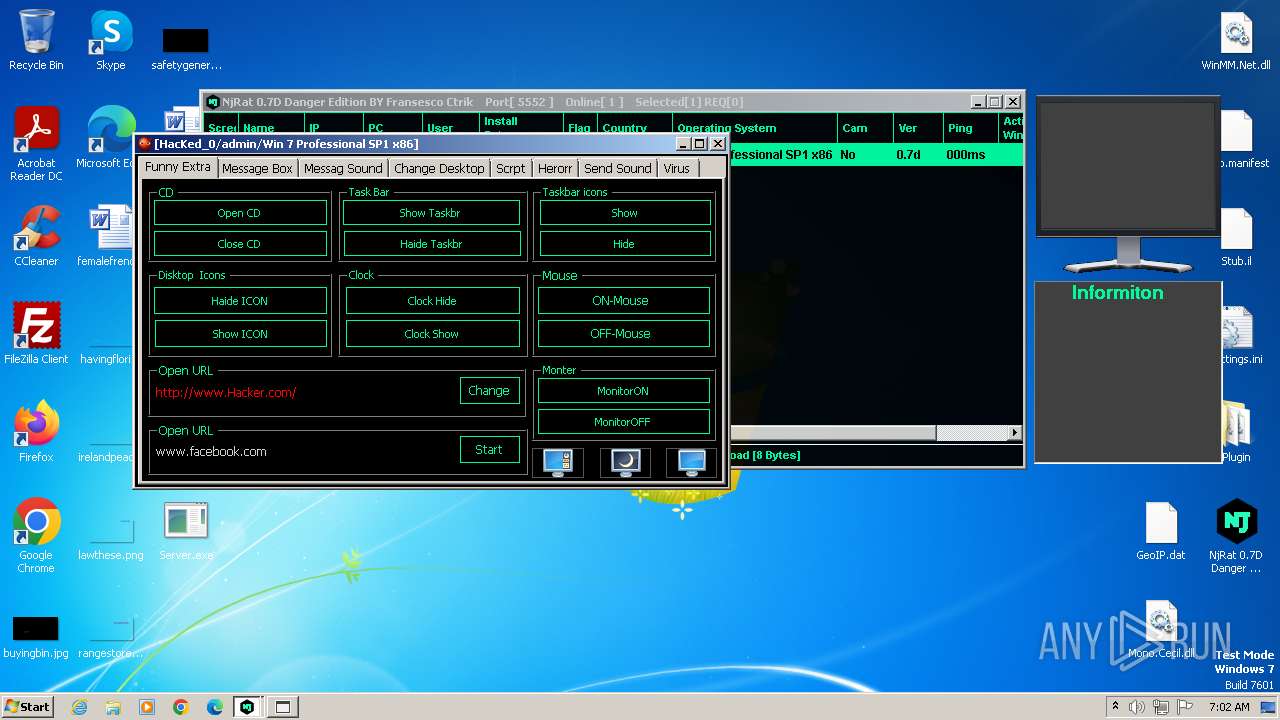This screenshot has height=720, width=1280.
Task: Open FileZilla Client desktop shortcut
Action: (x=36, y=334)
